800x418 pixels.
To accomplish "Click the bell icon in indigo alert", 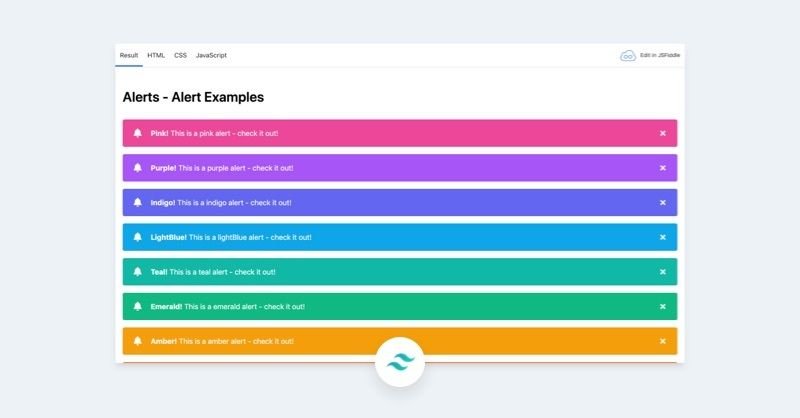I will click(138, 203).
